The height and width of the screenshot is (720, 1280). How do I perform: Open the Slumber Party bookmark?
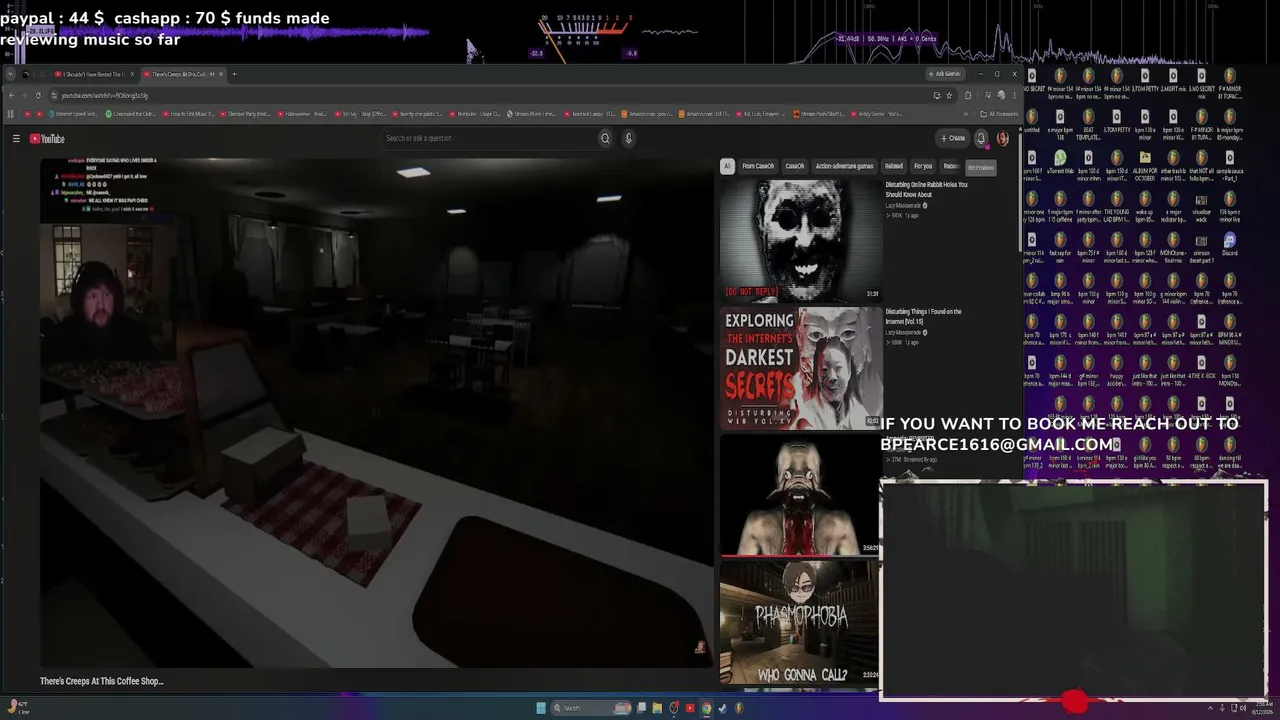pyautogui.click(x=244, y=114)
